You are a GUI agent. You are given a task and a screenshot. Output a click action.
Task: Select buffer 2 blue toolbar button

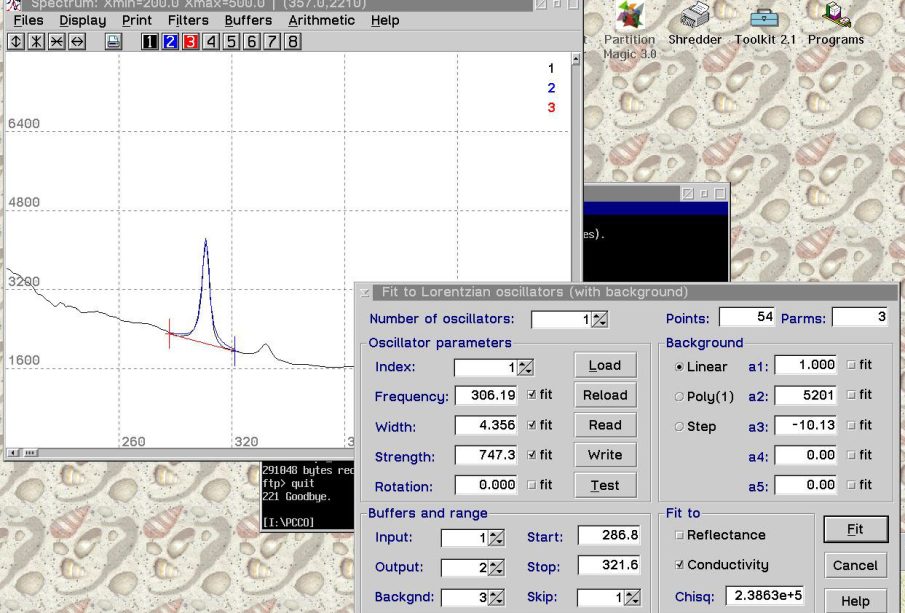(x=170, y=42)
